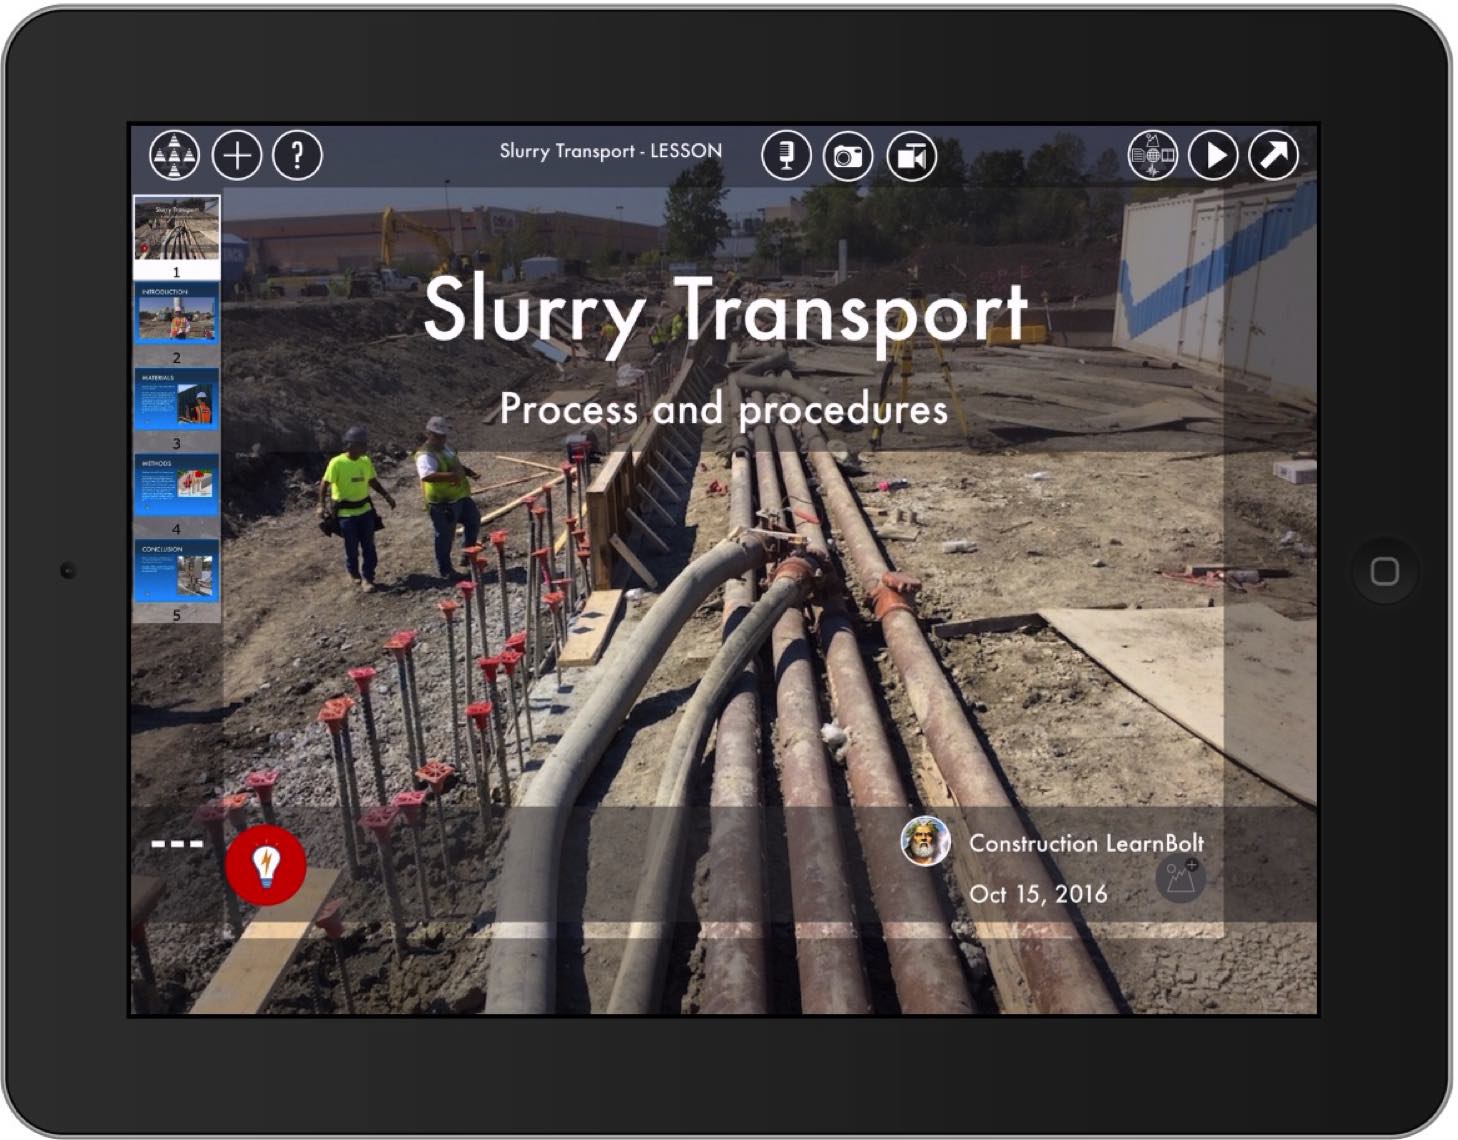This screenshot has width=1458, height=1140.
Task: Go to slide 3 Materials thumbnail
Action: tap(177, 400)
